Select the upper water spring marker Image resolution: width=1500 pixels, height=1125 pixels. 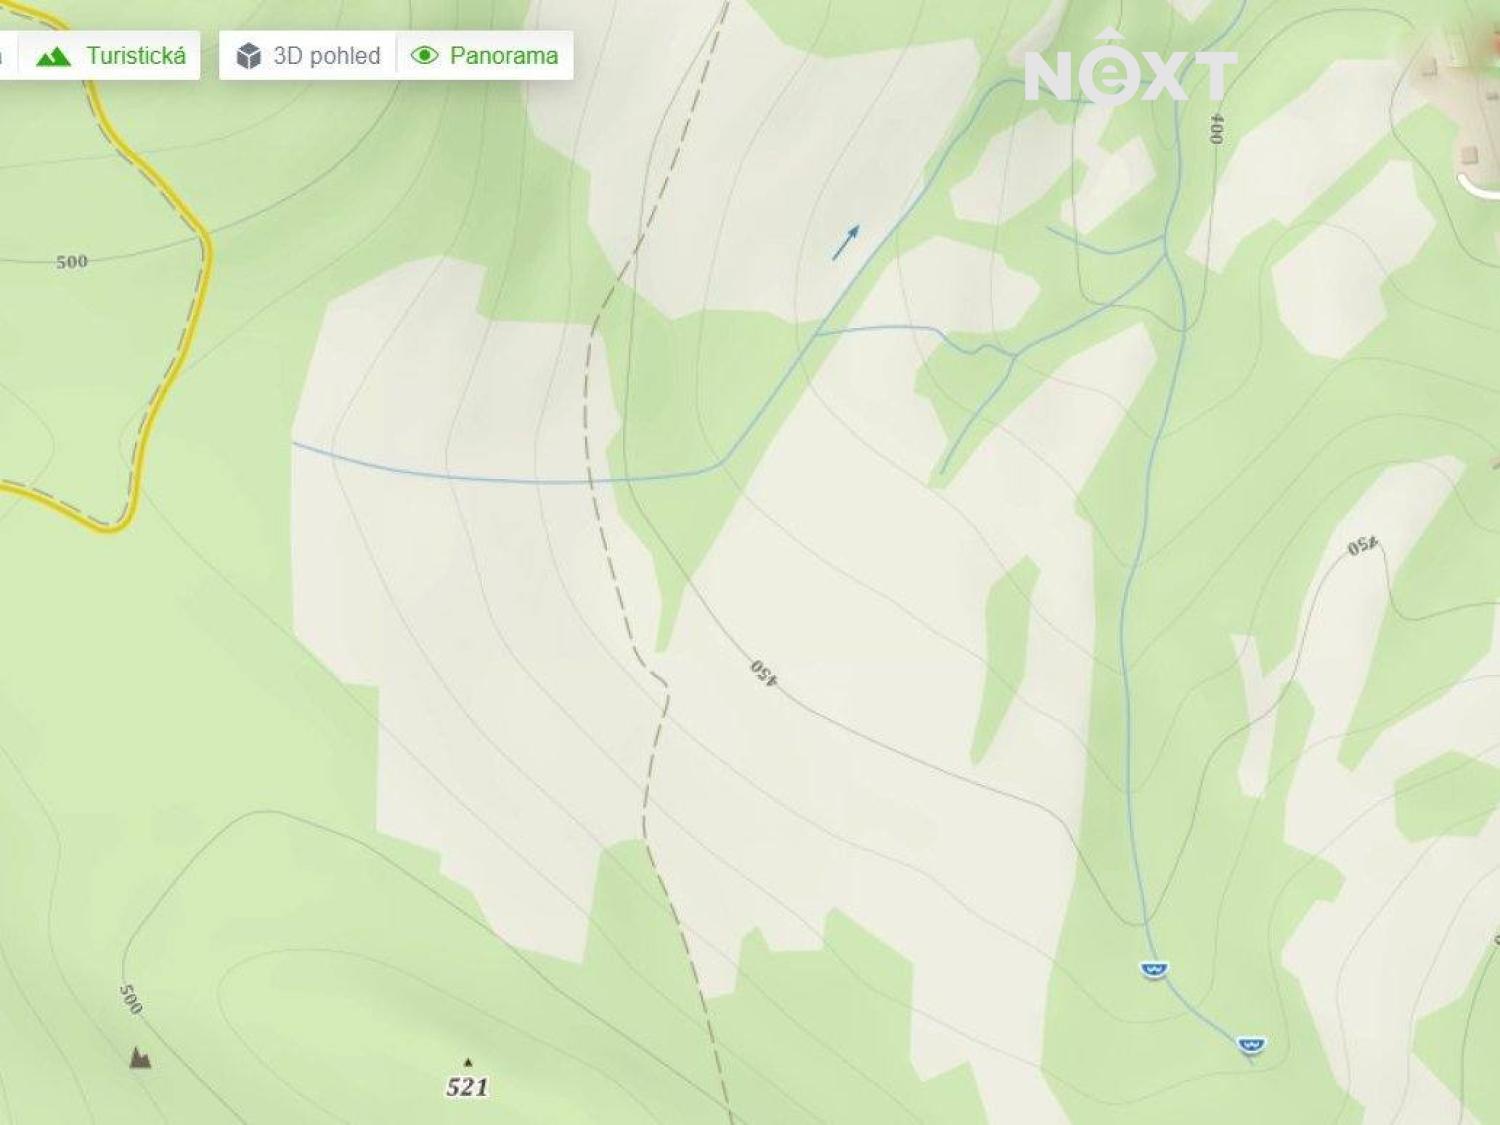tap(1154, 968)
